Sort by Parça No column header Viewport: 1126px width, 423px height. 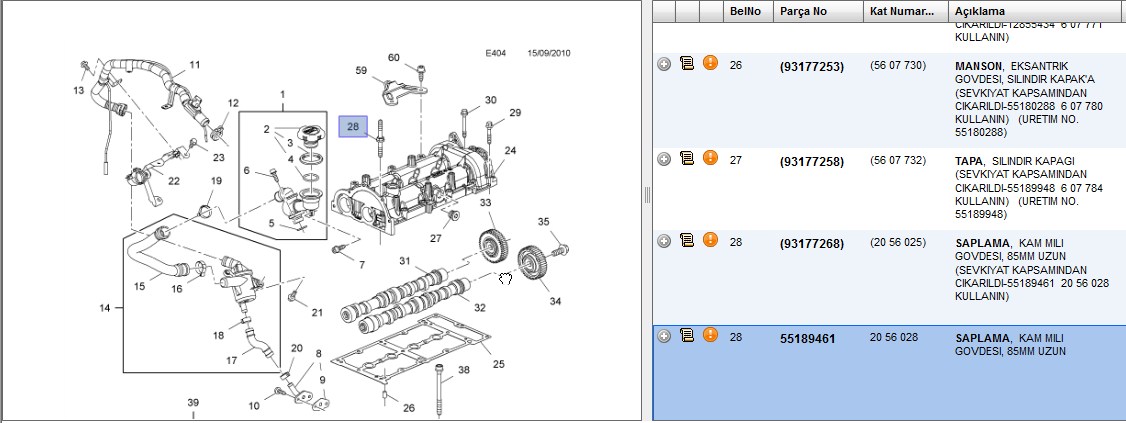819,11
